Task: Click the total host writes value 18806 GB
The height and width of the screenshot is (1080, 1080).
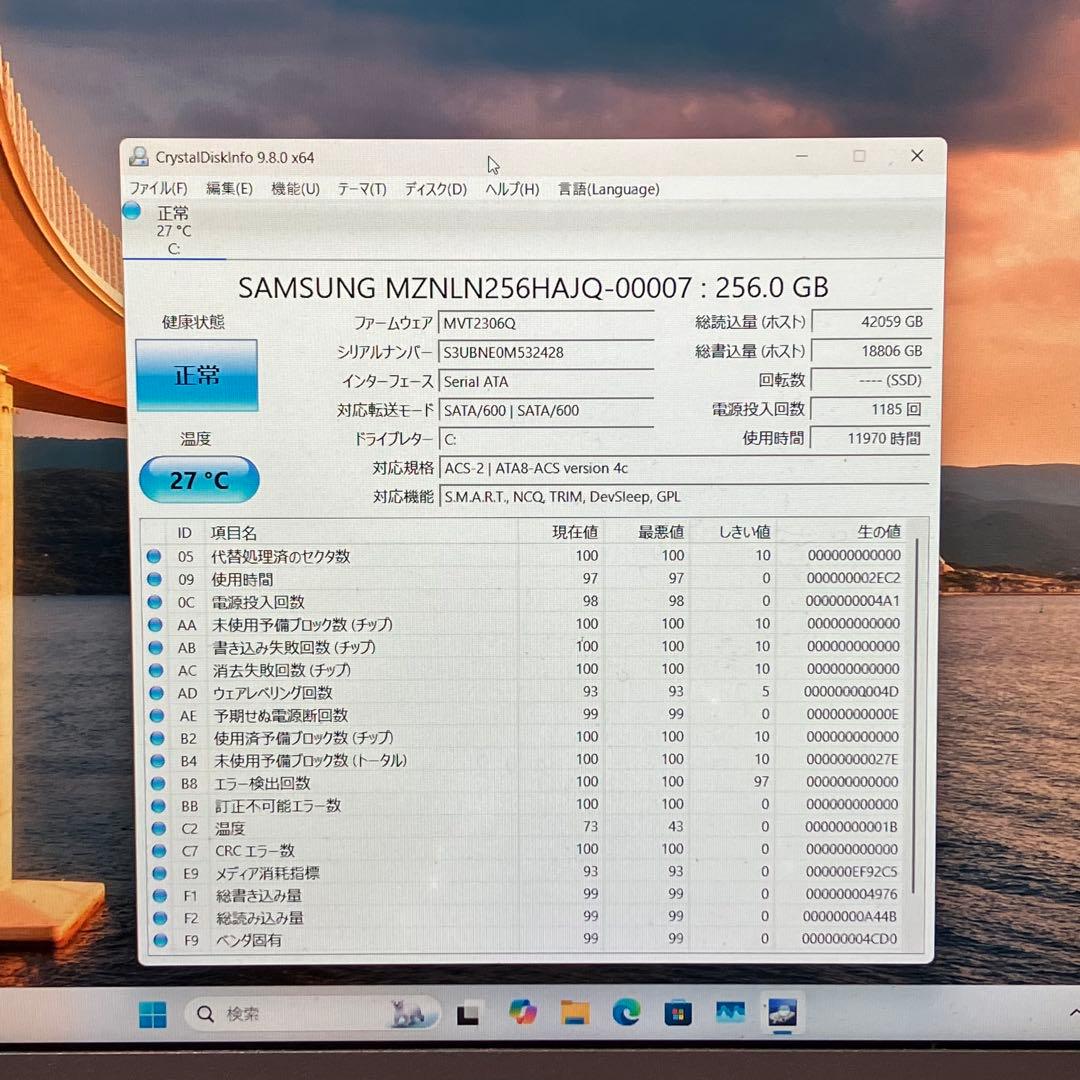Action: tap(871, 351)
